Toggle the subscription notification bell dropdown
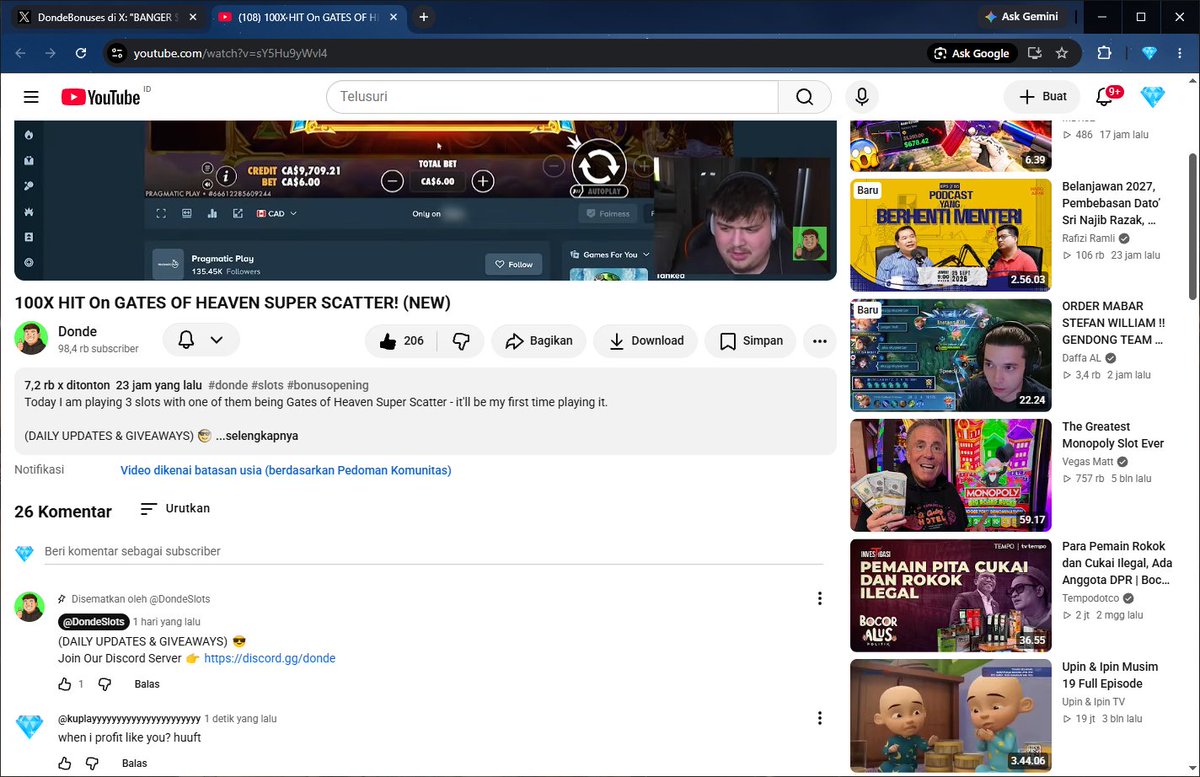Screen dimensions: 1200x777 (201, 340)
